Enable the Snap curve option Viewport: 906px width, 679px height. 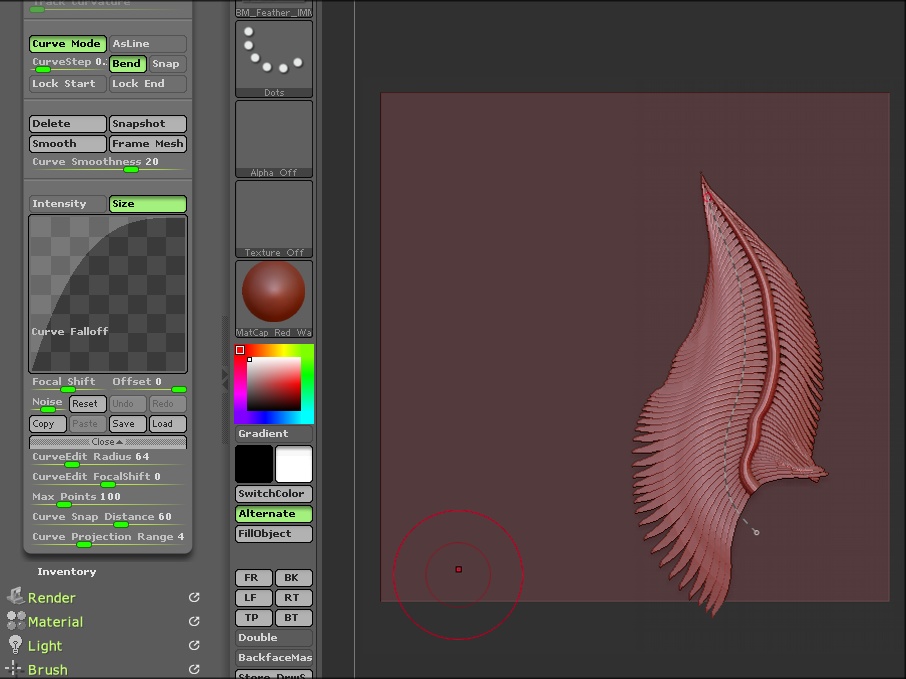click(166, 64)
